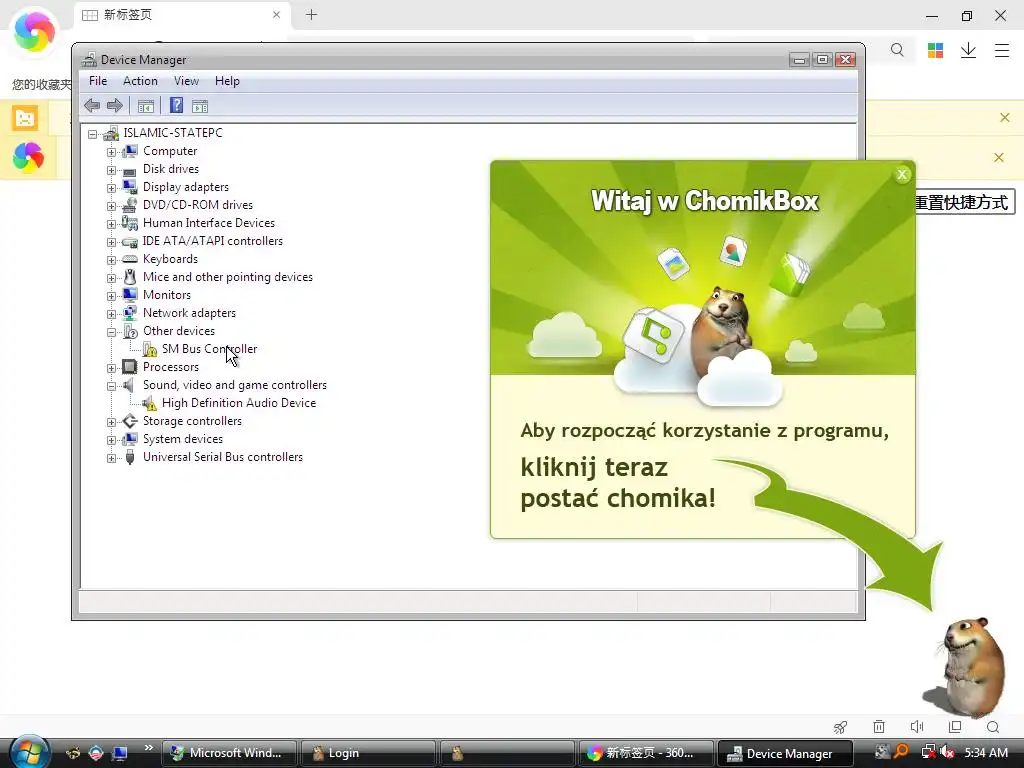Screen dimensions: 1024x768
Task: Click the speaker icon in browser bottom bar
Action: tap(917, 727)
